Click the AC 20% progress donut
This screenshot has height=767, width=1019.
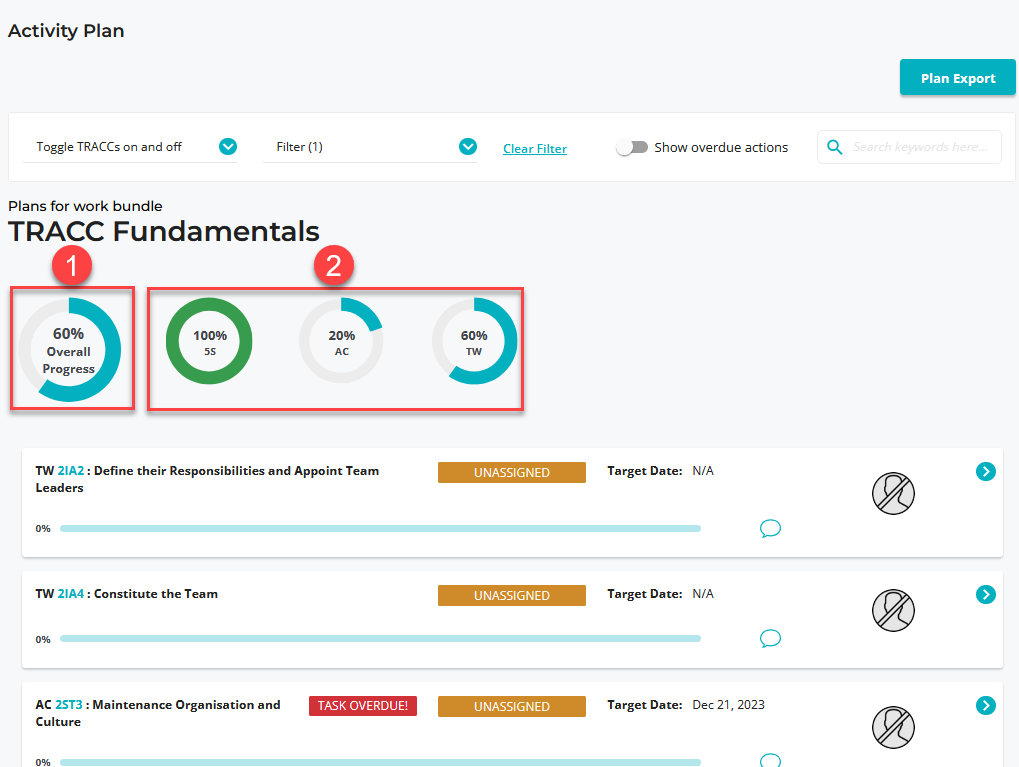(341, 341)
